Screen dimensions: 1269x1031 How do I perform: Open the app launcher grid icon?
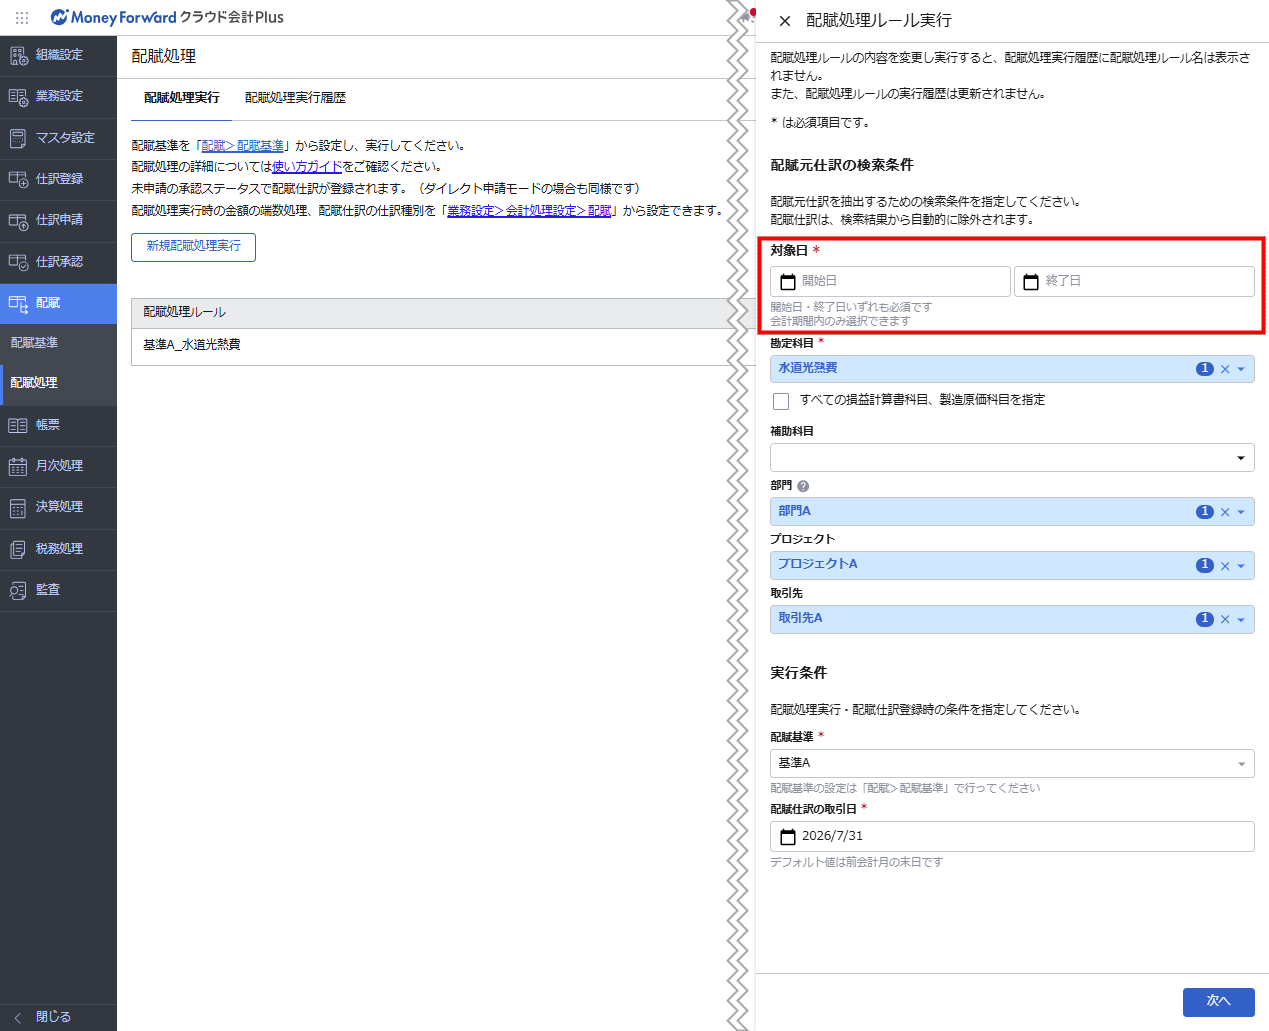click(22, 17)
